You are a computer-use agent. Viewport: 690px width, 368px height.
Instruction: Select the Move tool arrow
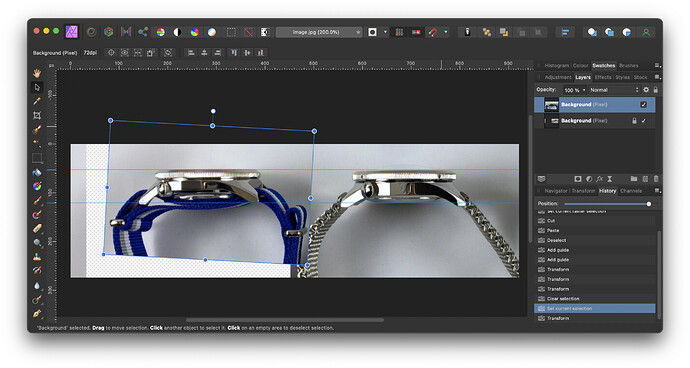(37, 87)
